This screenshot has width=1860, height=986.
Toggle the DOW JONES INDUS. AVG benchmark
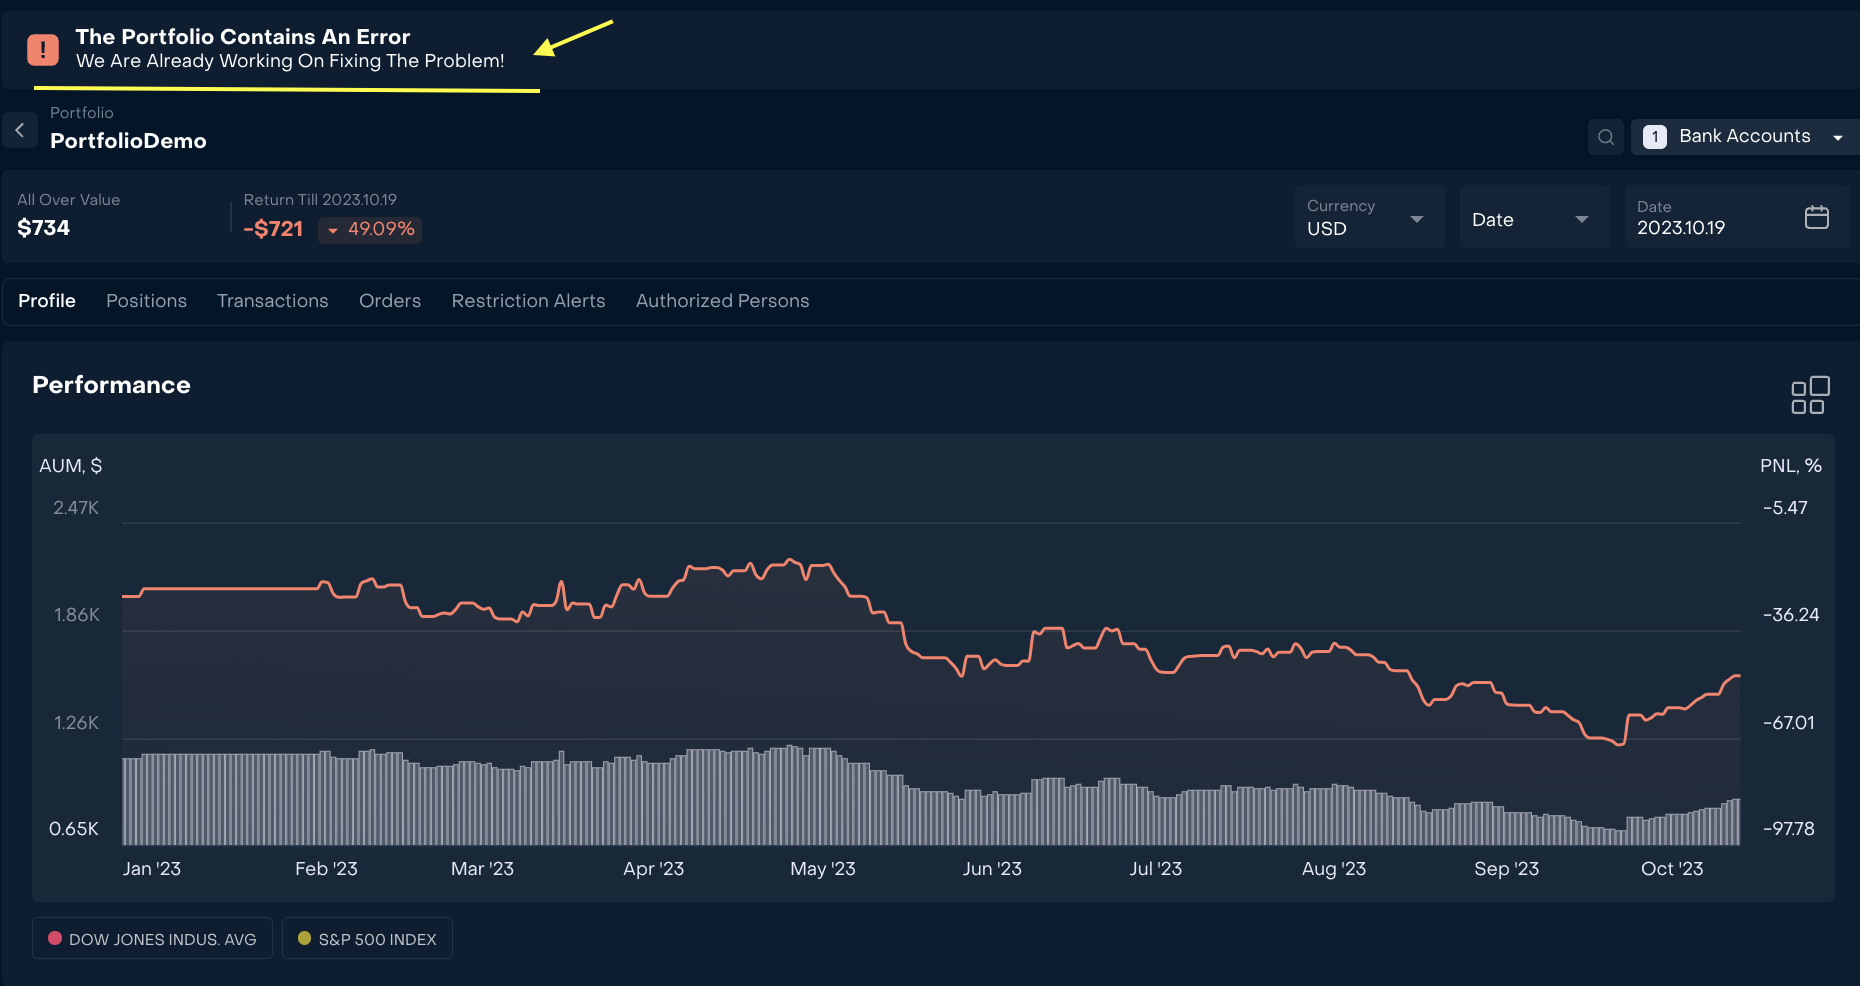point(152,939)
